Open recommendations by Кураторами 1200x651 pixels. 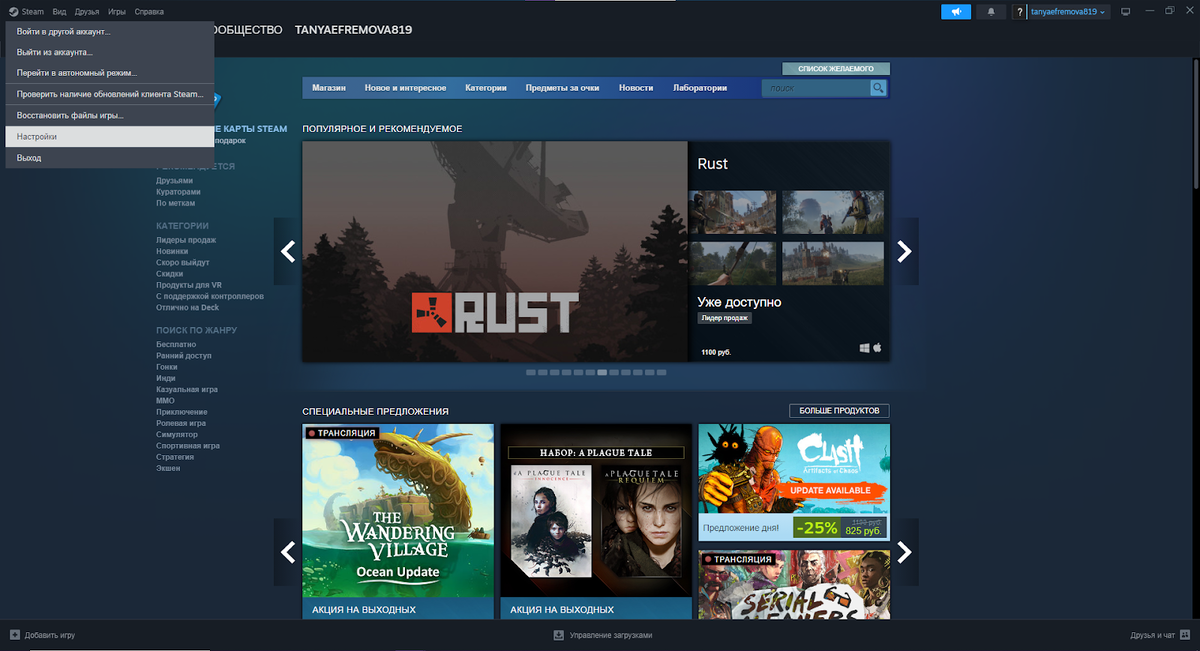click(178, 192)
